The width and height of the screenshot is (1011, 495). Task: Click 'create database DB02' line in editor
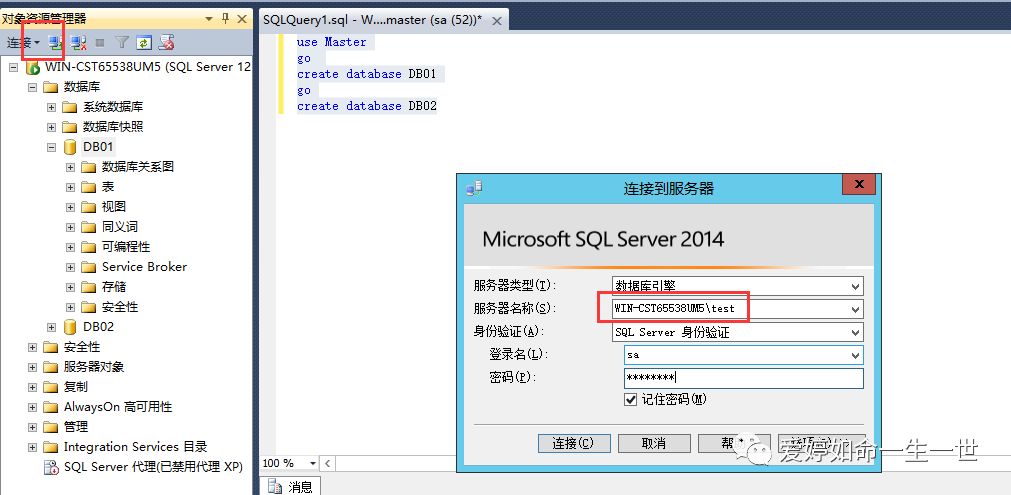(366, 106)
